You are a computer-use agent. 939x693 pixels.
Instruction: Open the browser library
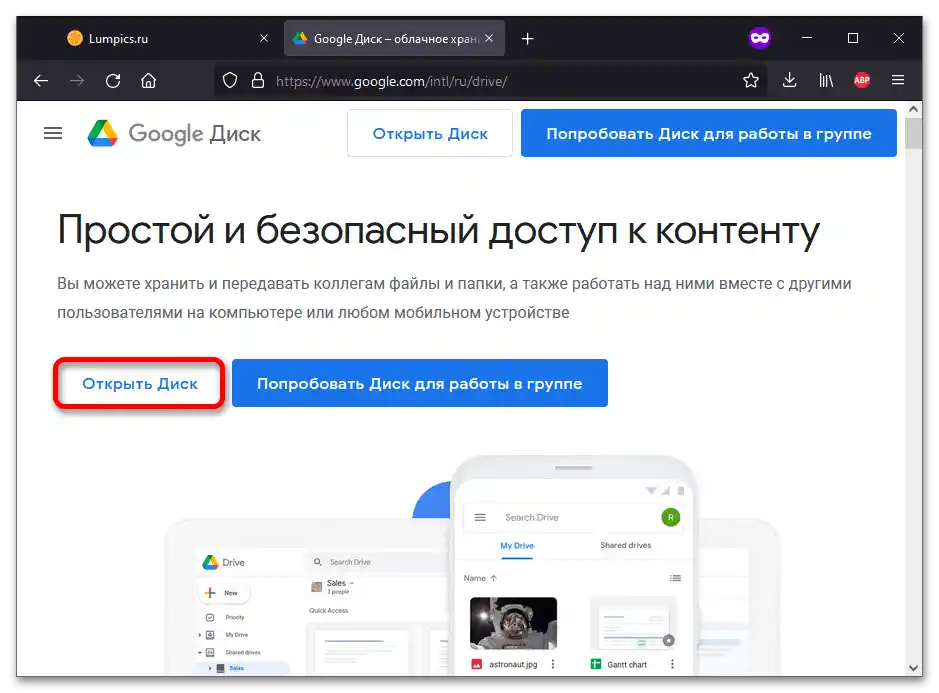coord(826,80)
